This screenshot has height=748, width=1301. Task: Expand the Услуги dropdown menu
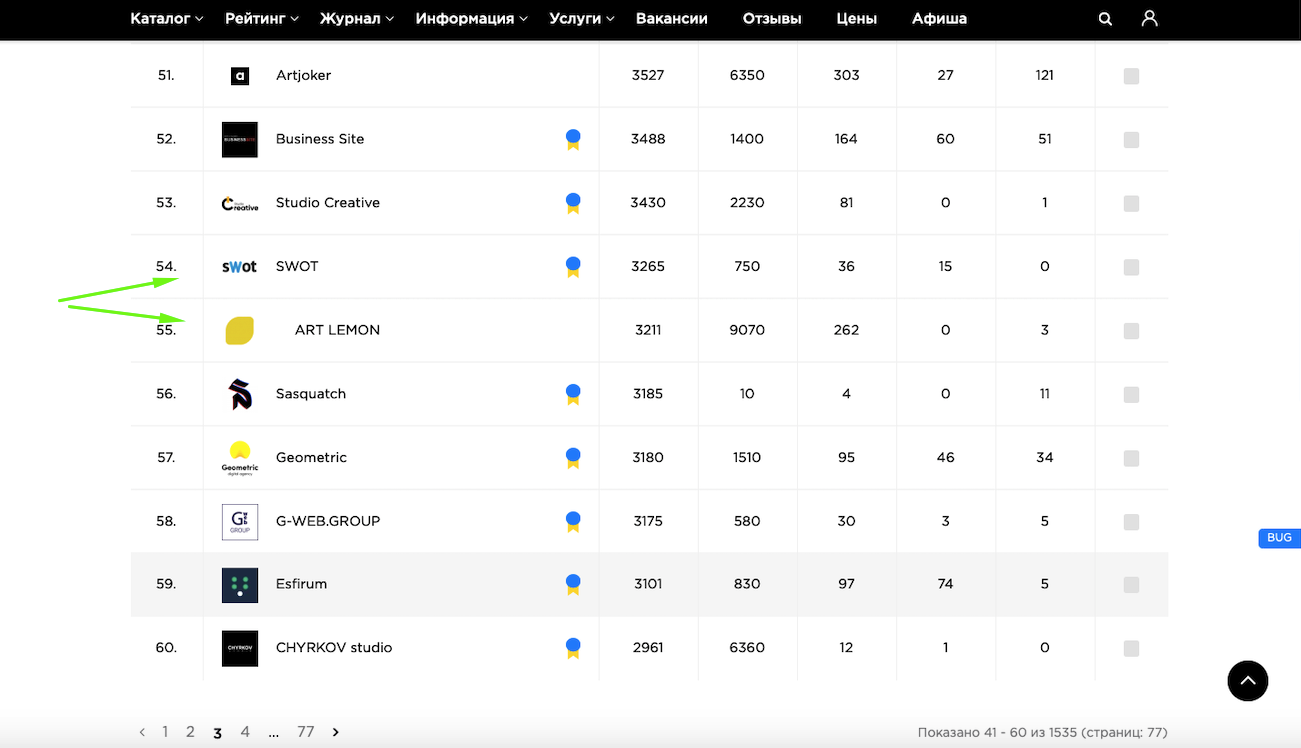[581, 19]
